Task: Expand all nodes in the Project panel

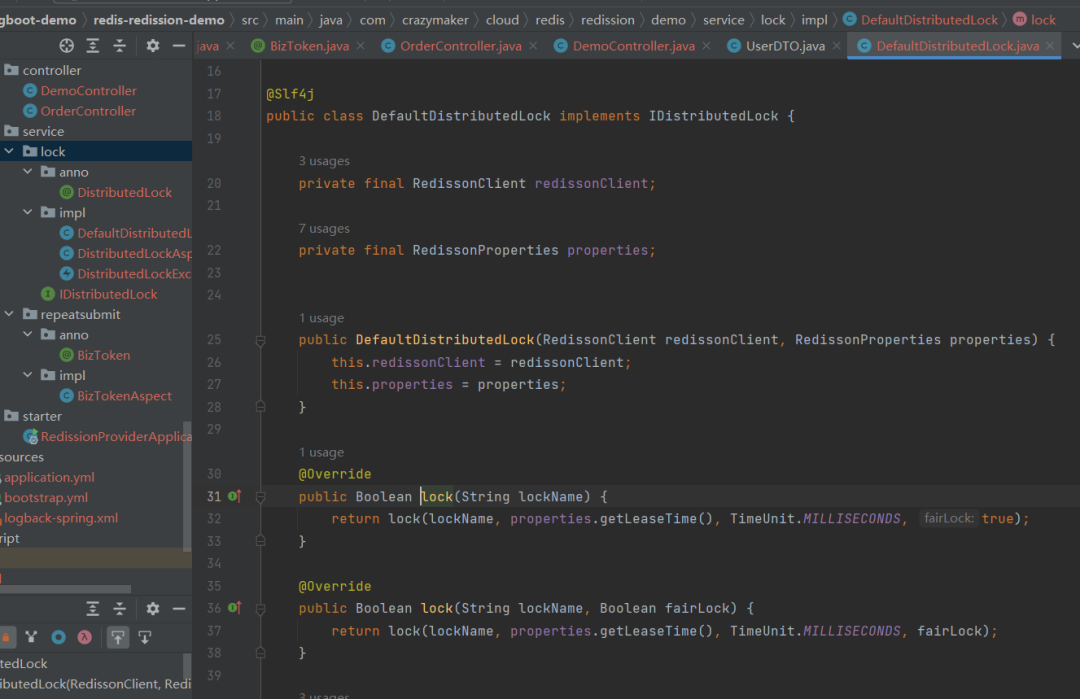Action: 92,46
